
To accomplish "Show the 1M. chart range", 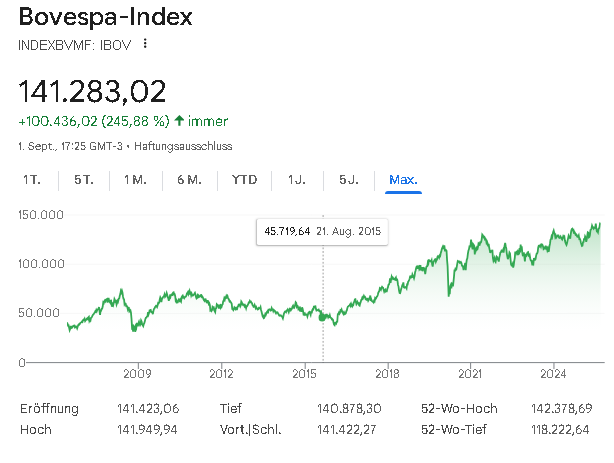I will click(x=135, y=180).
